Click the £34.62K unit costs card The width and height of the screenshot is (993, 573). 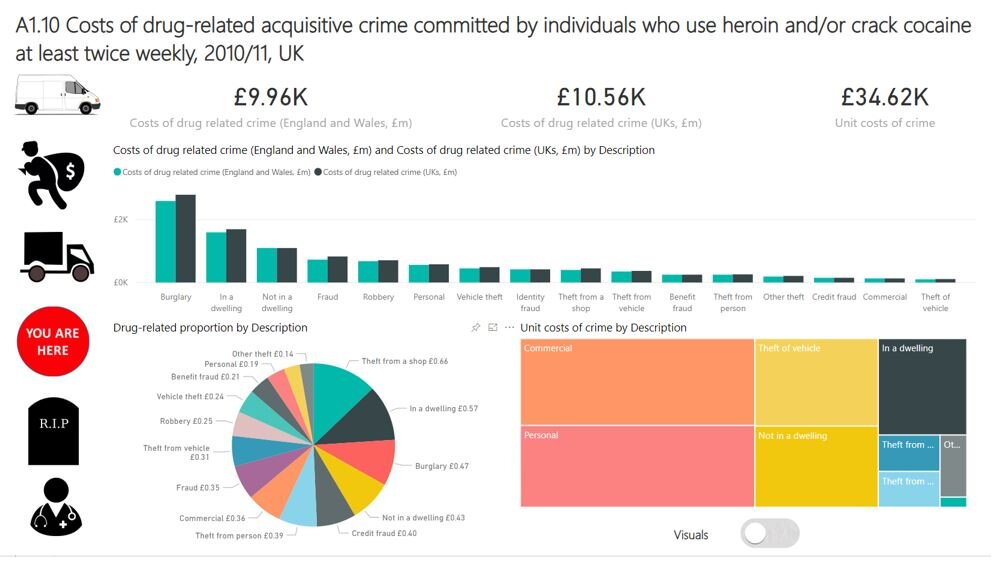pyautogui.click(x=885, y=108)
